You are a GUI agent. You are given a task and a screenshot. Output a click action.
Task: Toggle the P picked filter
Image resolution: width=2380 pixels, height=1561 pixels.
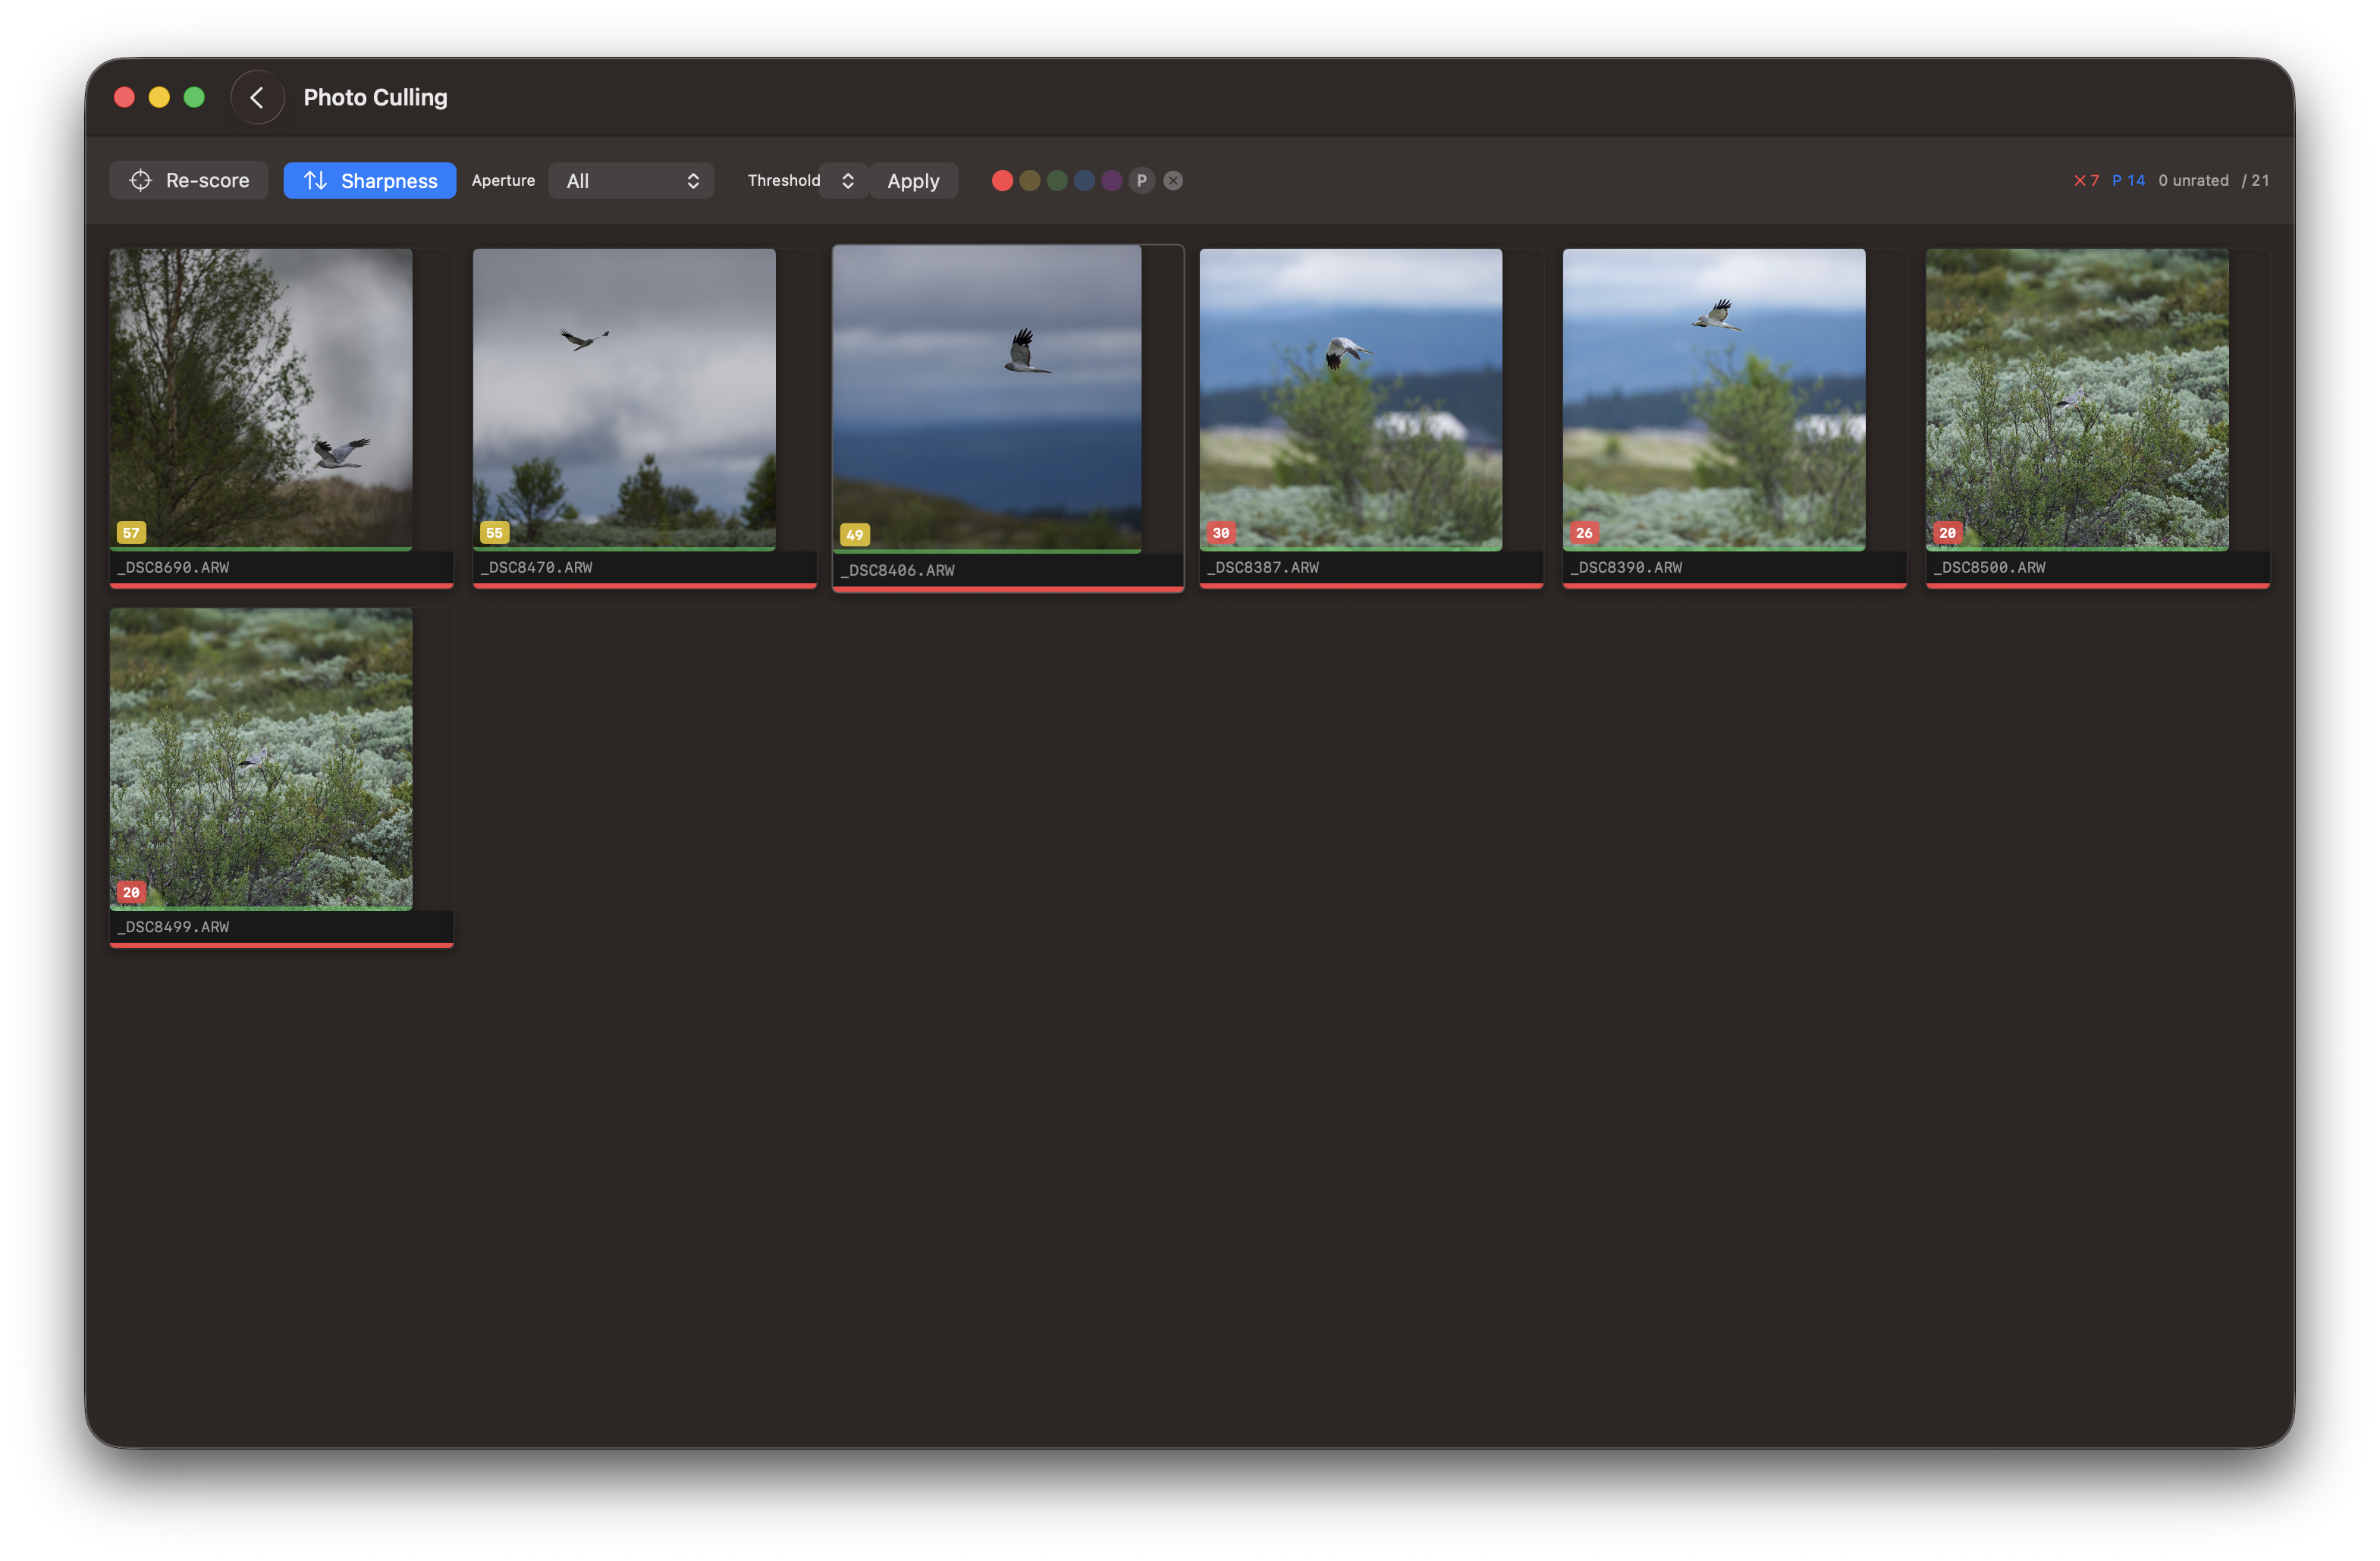(x=1141, y=180)
